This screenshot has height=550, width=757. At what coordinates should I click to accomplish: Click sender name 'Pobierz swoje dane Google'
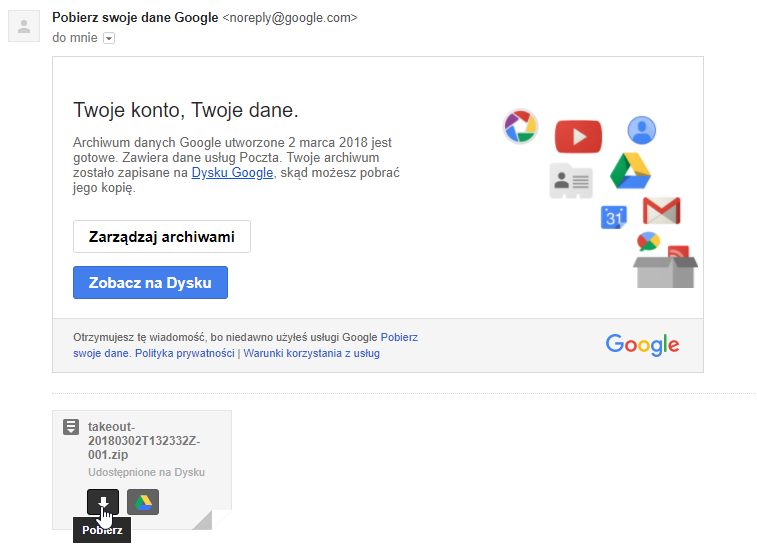click(x=135, y=17)
